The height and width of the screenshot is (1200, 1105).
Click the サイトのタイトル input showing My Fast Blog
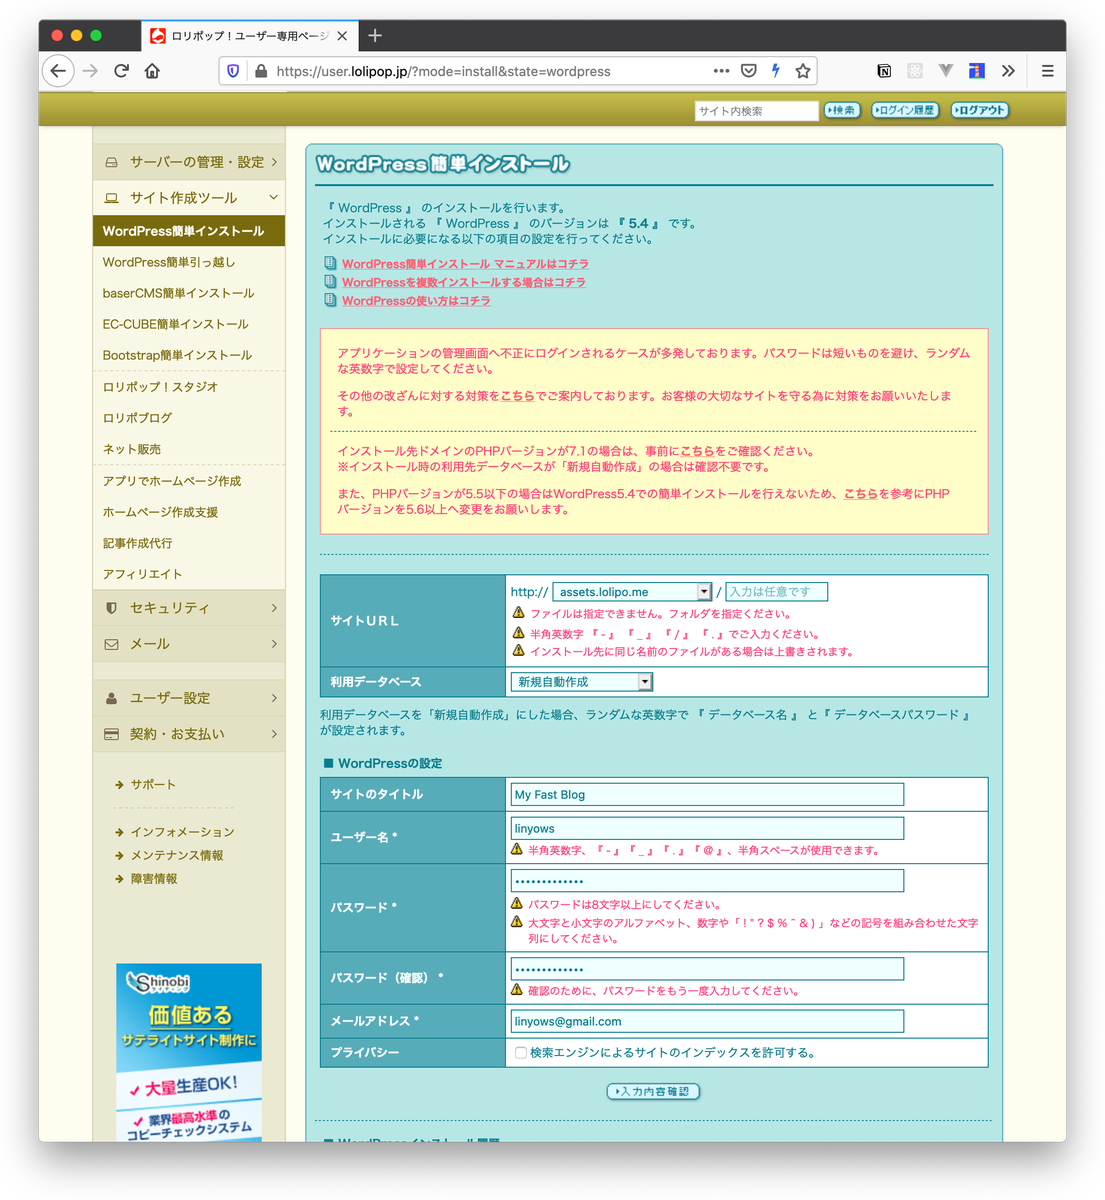click(705, 793)
